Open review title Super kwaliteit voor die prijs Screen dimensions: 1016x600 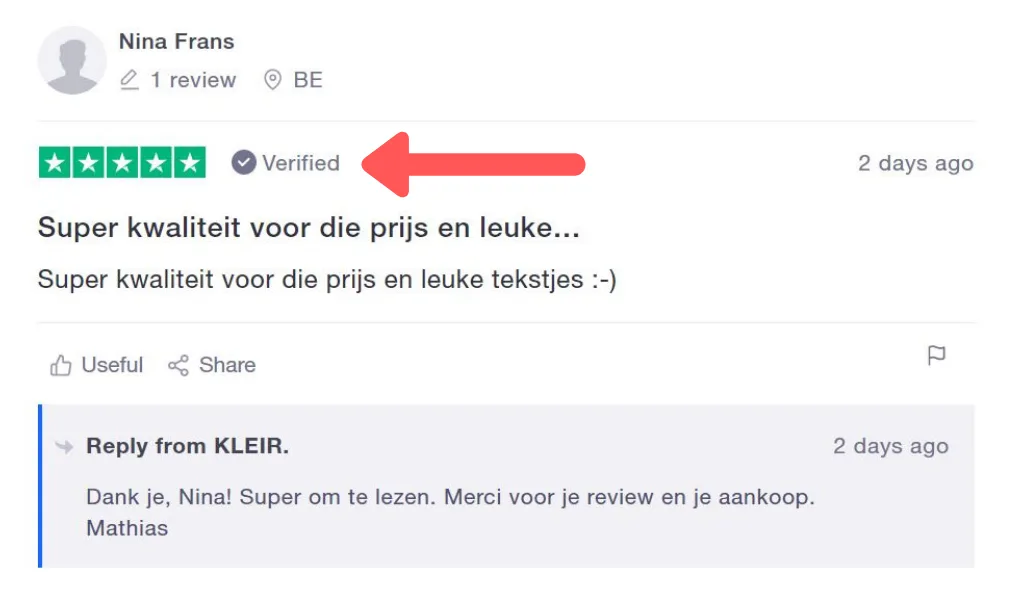pos(308,227)
